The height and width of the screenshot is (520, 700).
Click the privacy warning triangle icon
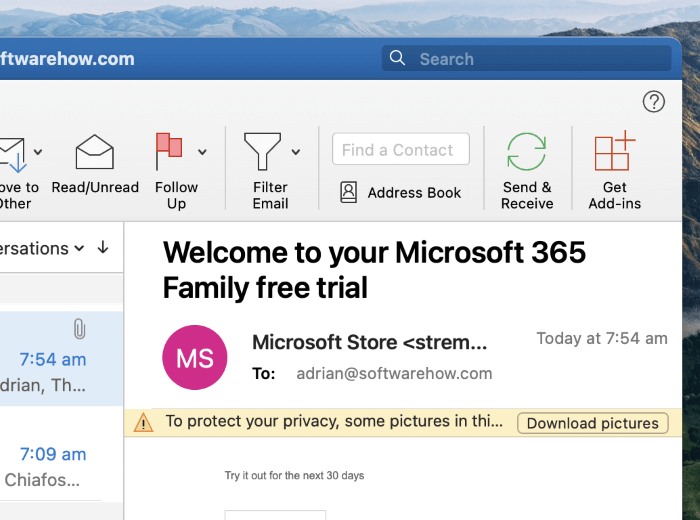point(143,422)
